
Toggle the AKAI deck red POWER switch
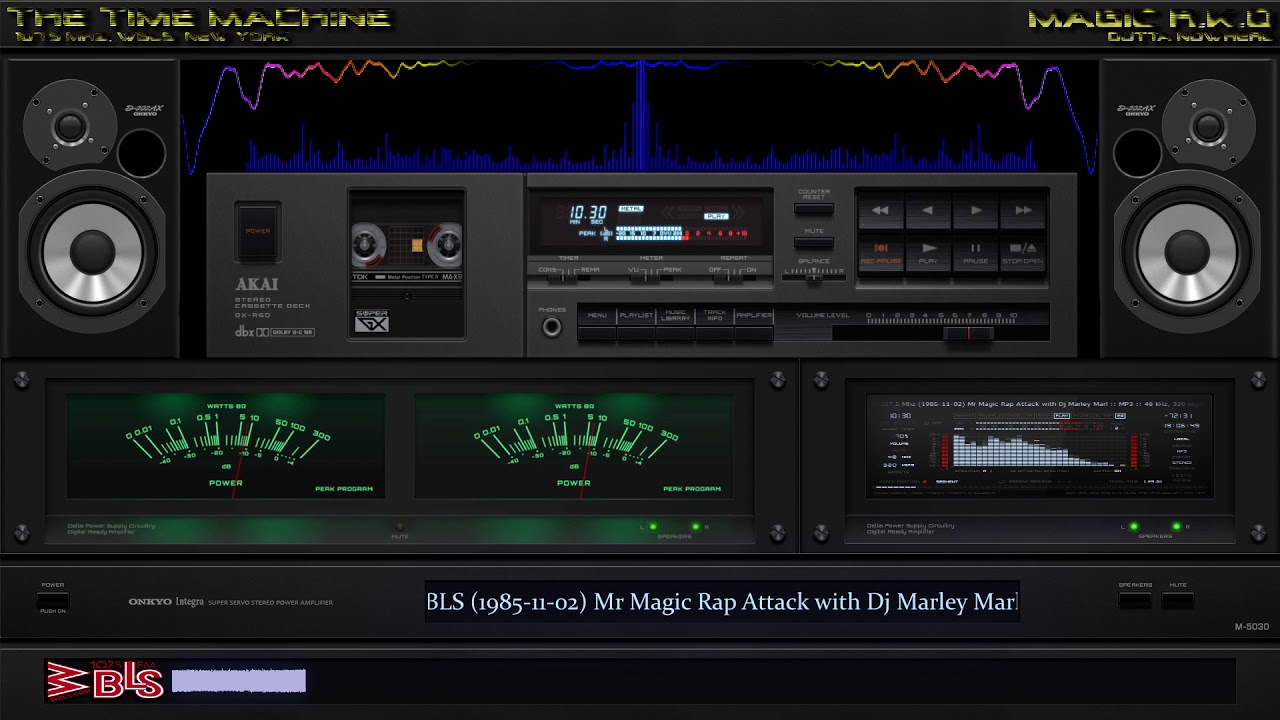(x=258, y=231)
